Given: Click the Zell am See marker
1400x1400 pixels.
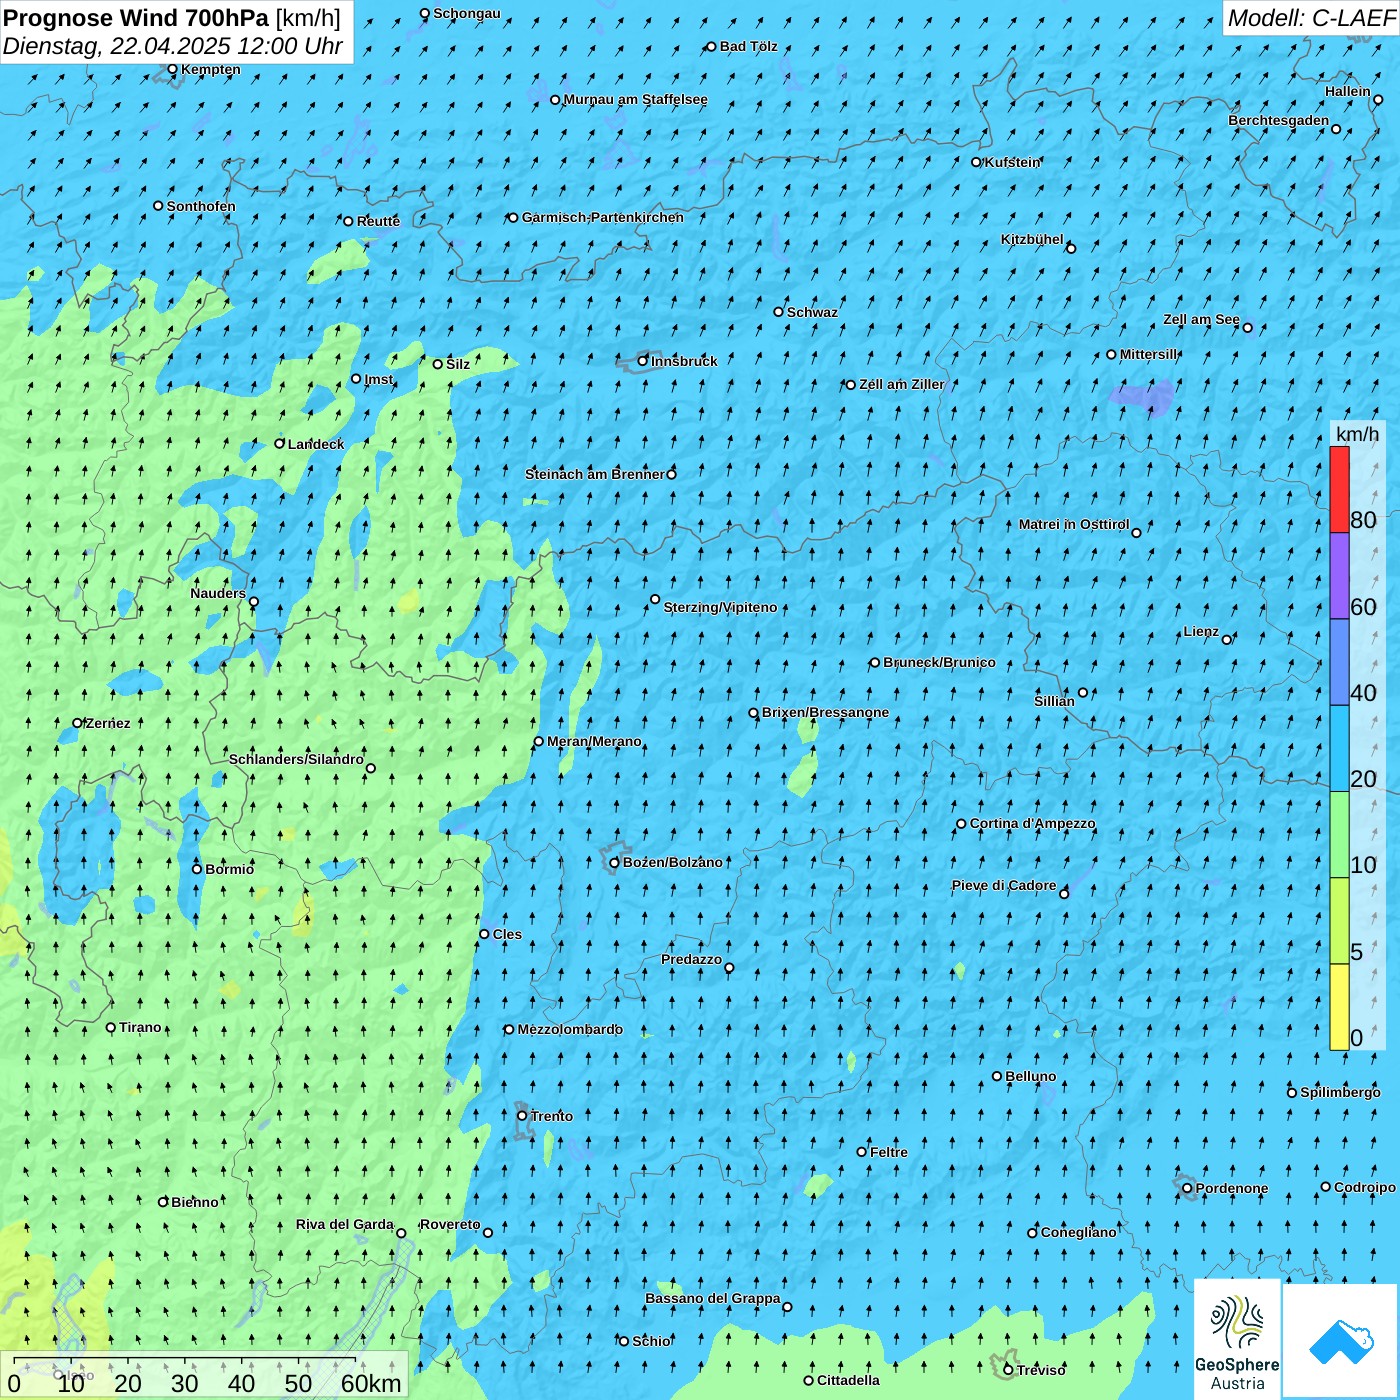Looking at the screenshot, I should coord(1247,328).
